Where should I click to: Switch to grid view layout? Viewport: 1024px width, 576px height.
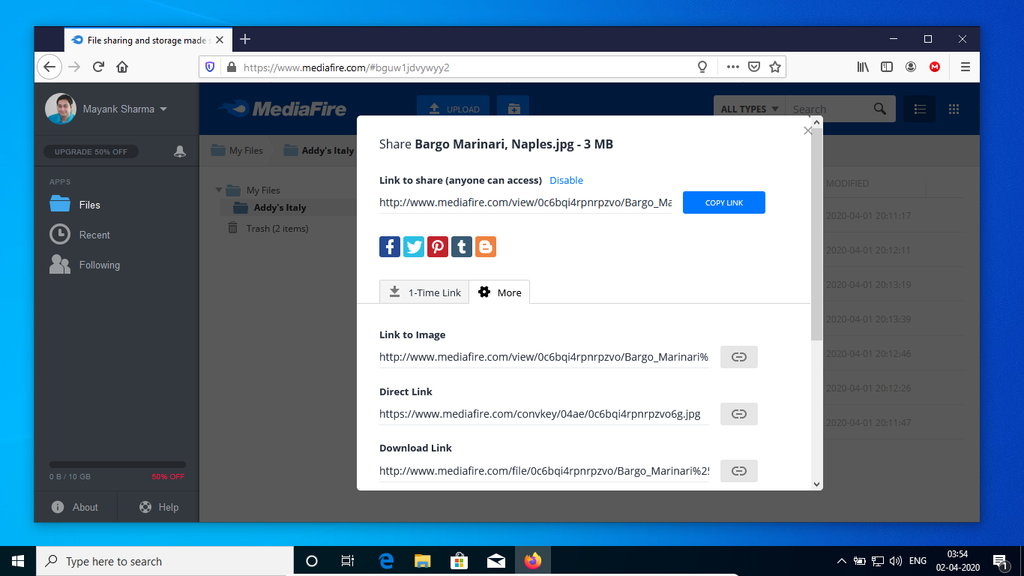[x=953, y=108]
